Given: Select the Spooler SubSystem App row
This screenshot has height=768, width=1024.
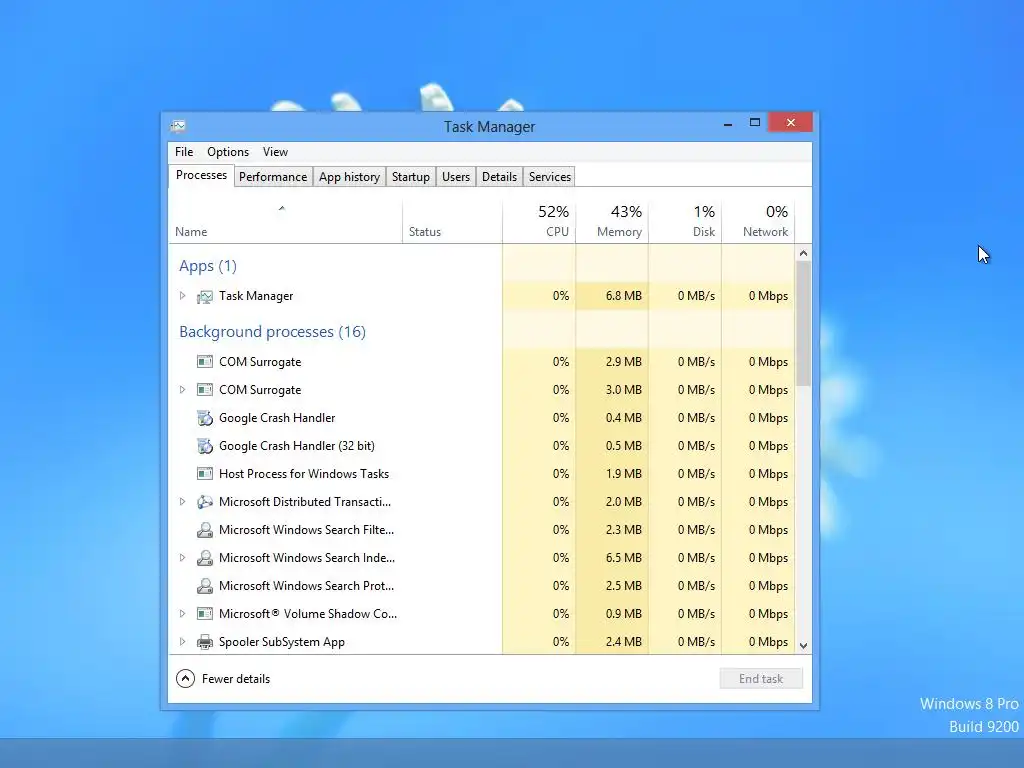Looking at the screenshot, I should (x=482, y=642).
